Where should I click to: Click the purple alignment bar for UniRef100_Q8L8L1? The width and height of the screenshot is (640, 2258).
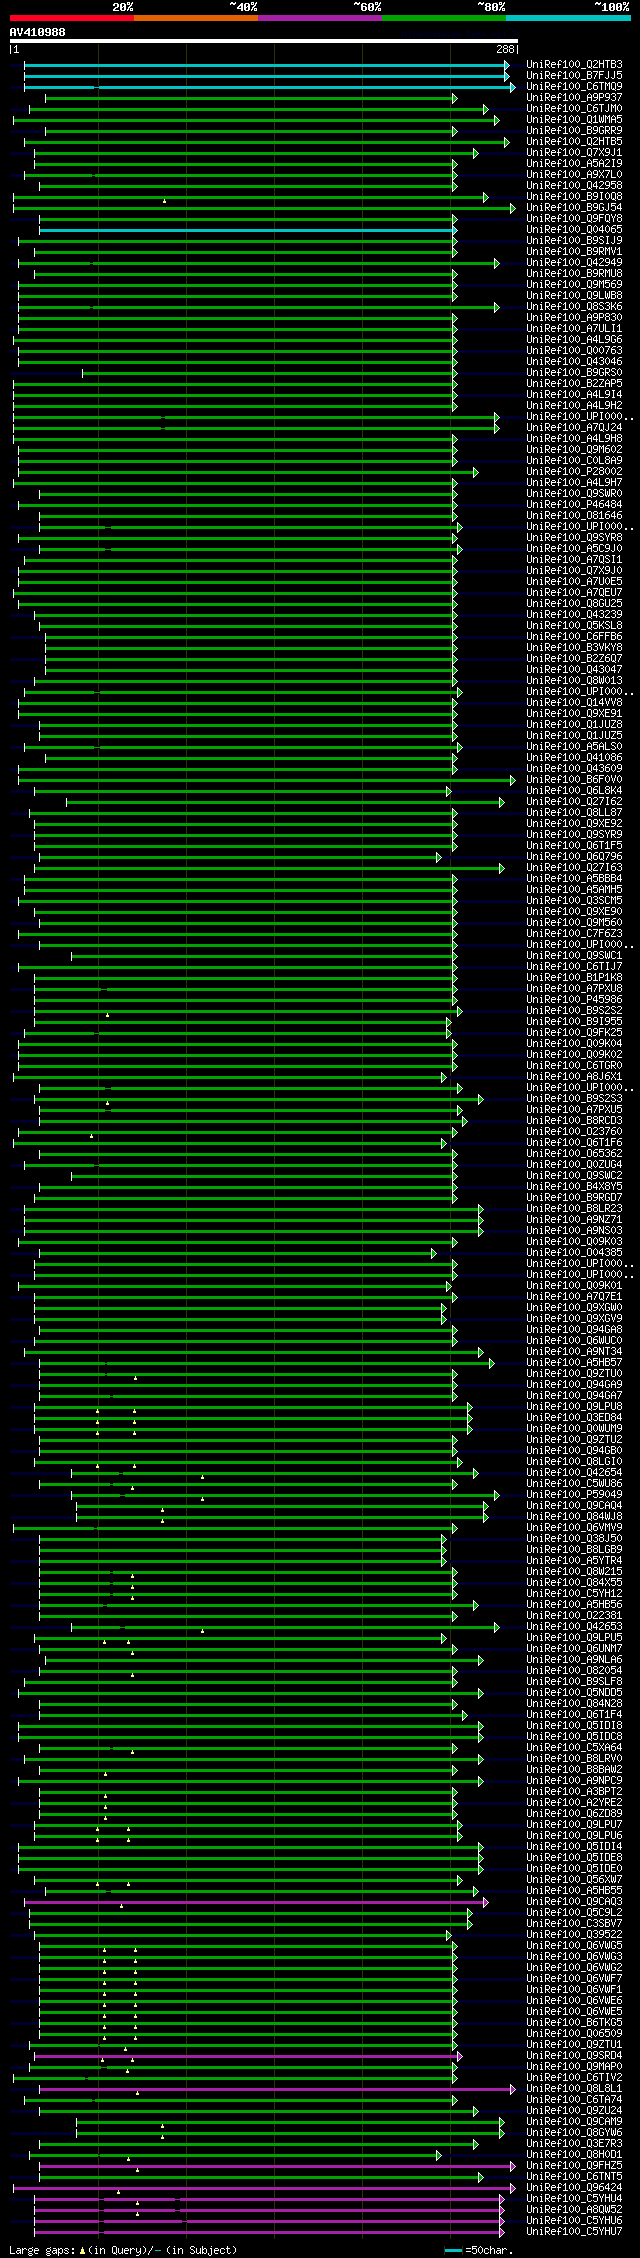(277, 2089)
